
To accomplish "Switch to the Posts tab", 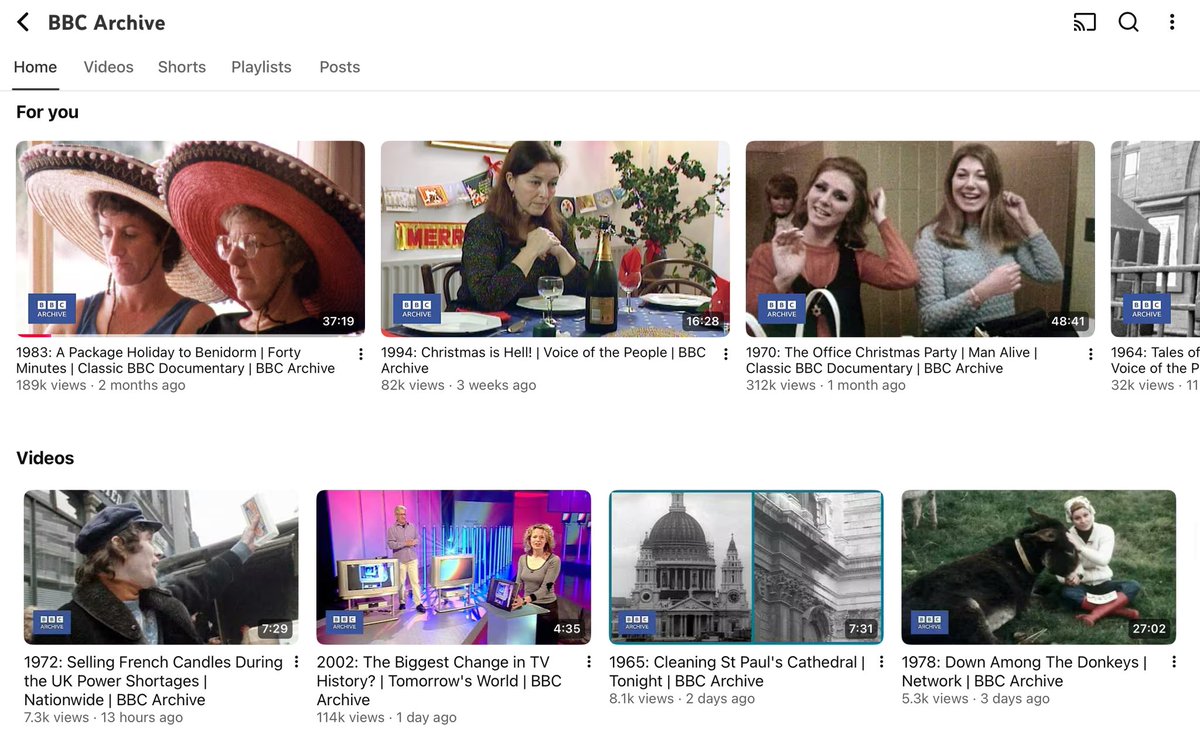I will click(339, 67).
